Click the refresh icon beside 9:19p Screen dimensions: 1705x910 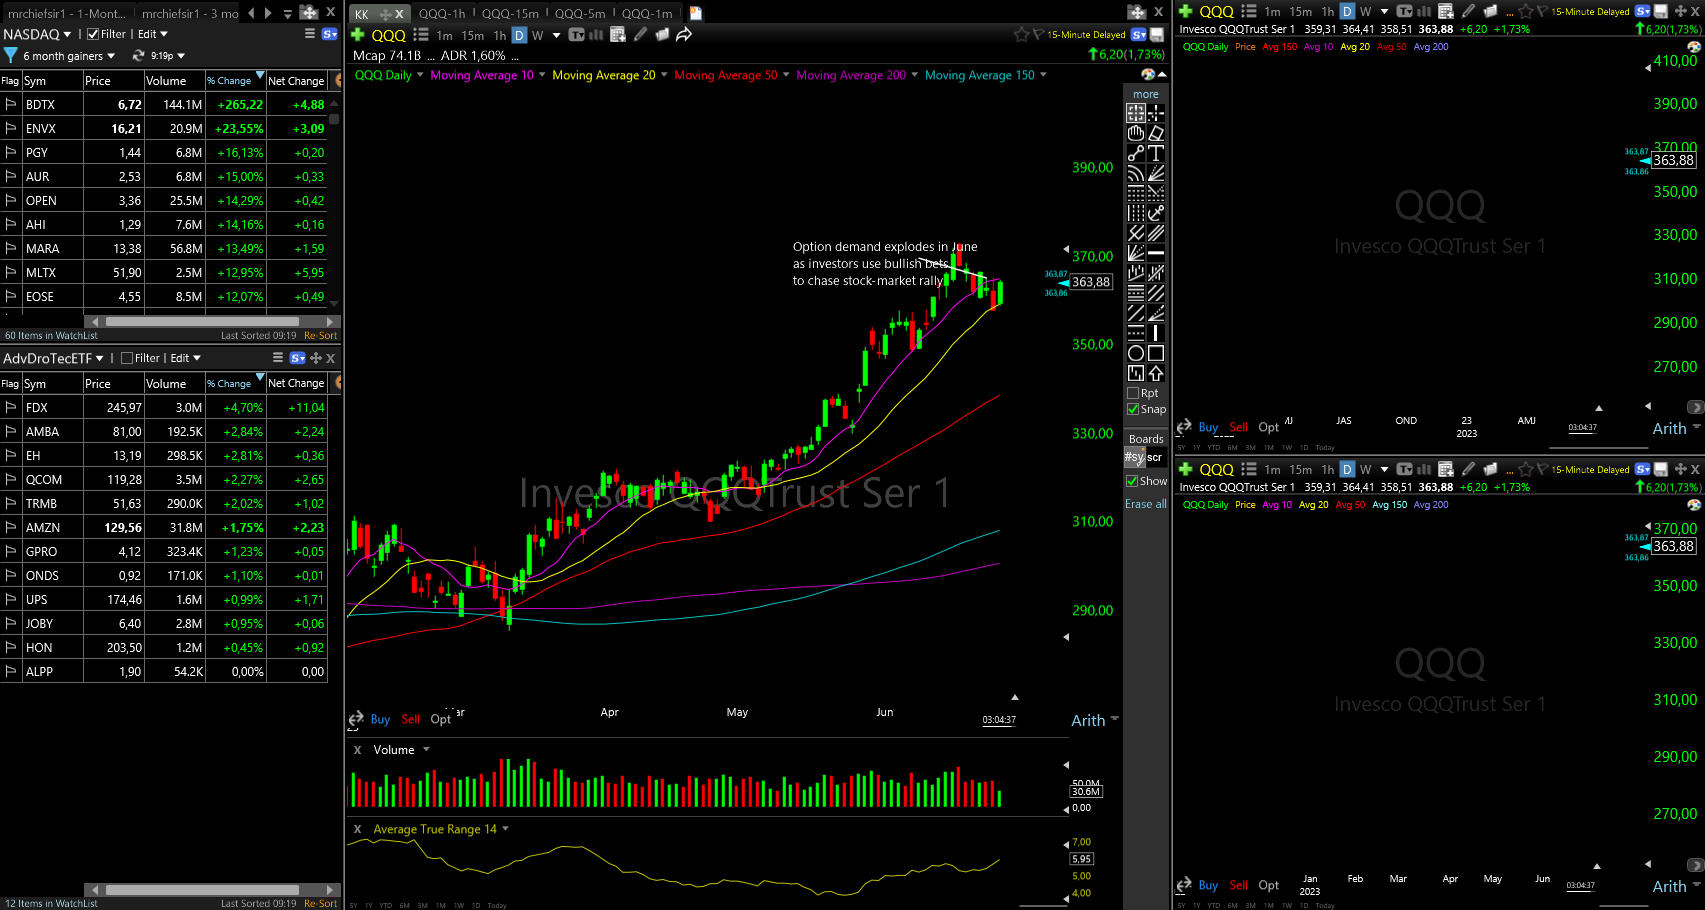[x=139, y=56]
